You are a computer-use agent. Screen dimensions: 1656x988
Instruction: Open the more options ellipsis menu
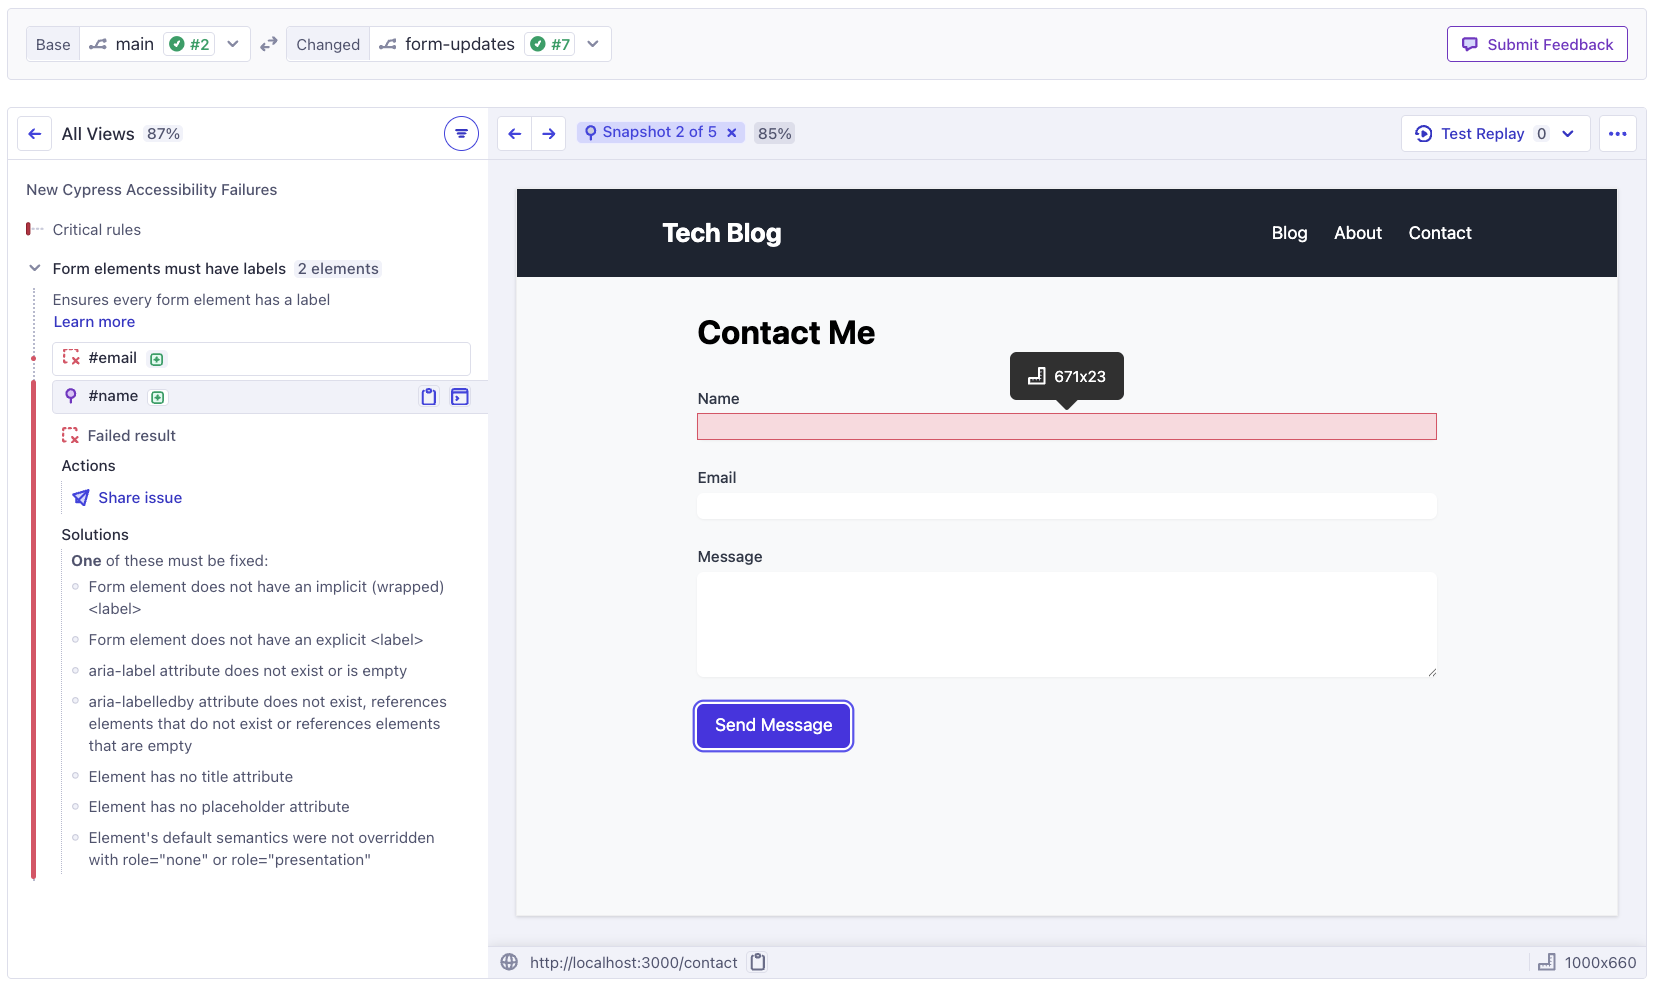1618,133
